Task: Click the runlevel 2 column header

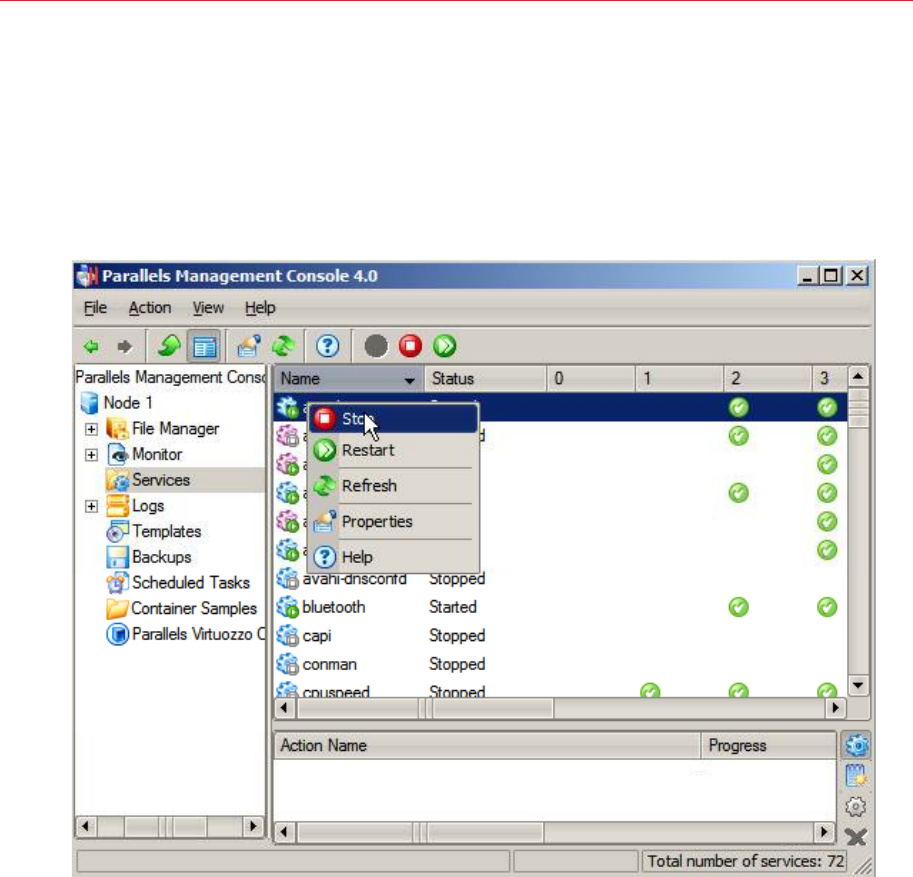Action: point(767,379)
